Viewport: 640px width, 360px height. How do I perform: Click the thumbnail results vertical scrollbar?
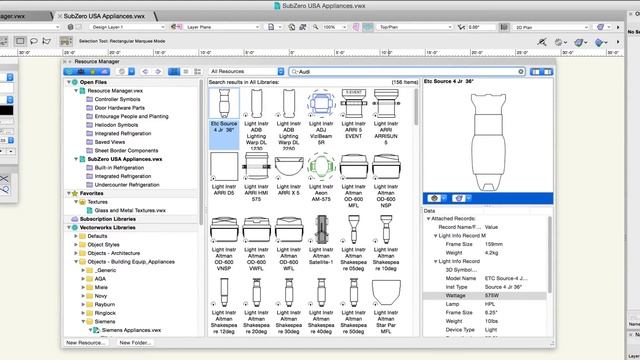point(416,107)
